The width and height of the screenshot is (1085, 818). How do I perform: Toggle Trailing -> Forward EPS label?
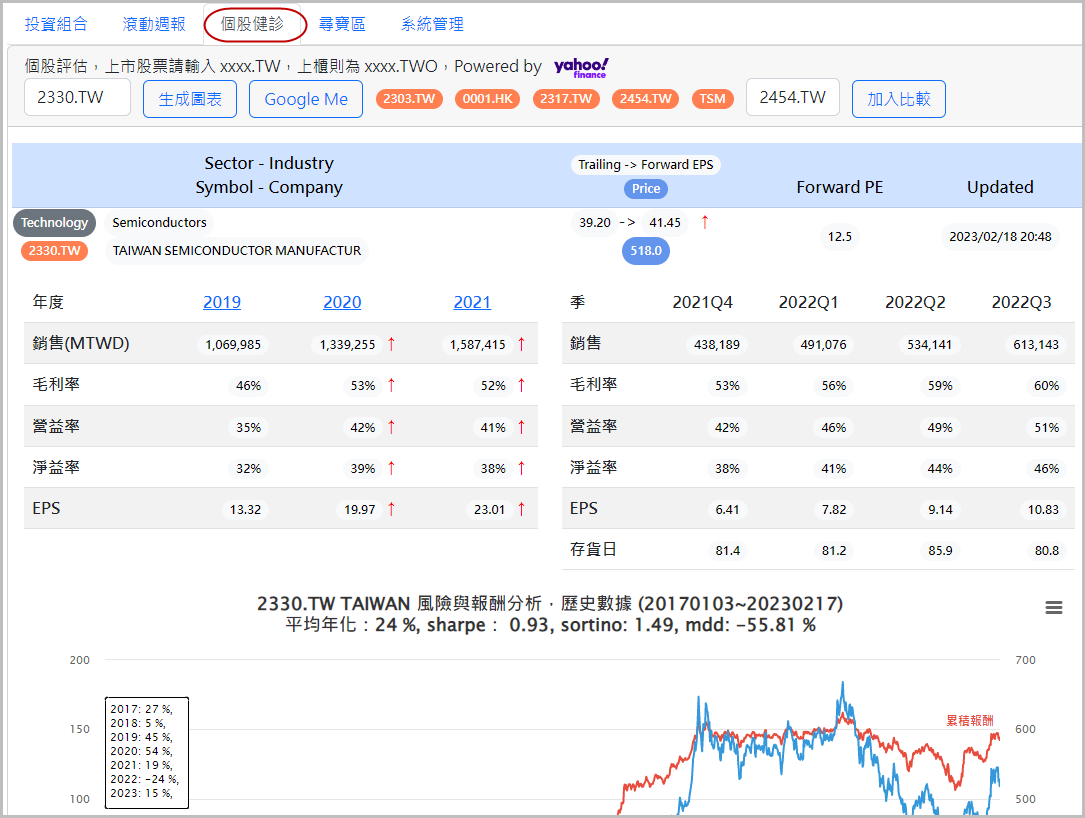pos(646,164)
